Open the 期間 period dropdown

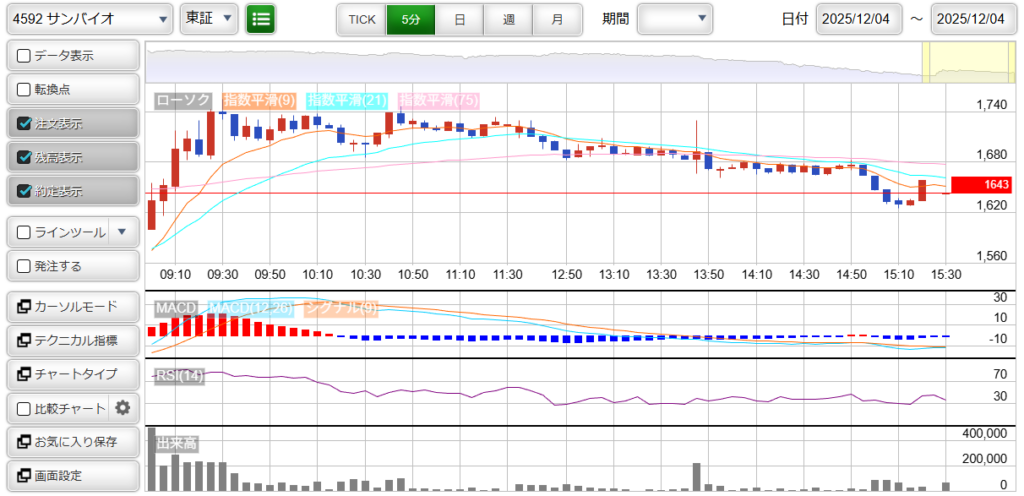coord(675,19)
